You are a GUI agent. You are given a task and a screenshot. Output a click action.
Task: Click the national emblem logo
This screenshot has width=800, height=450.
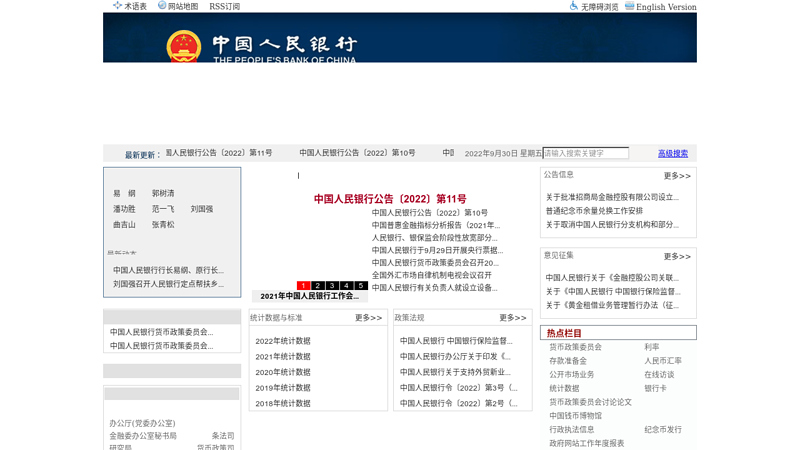tap(184, 46)
